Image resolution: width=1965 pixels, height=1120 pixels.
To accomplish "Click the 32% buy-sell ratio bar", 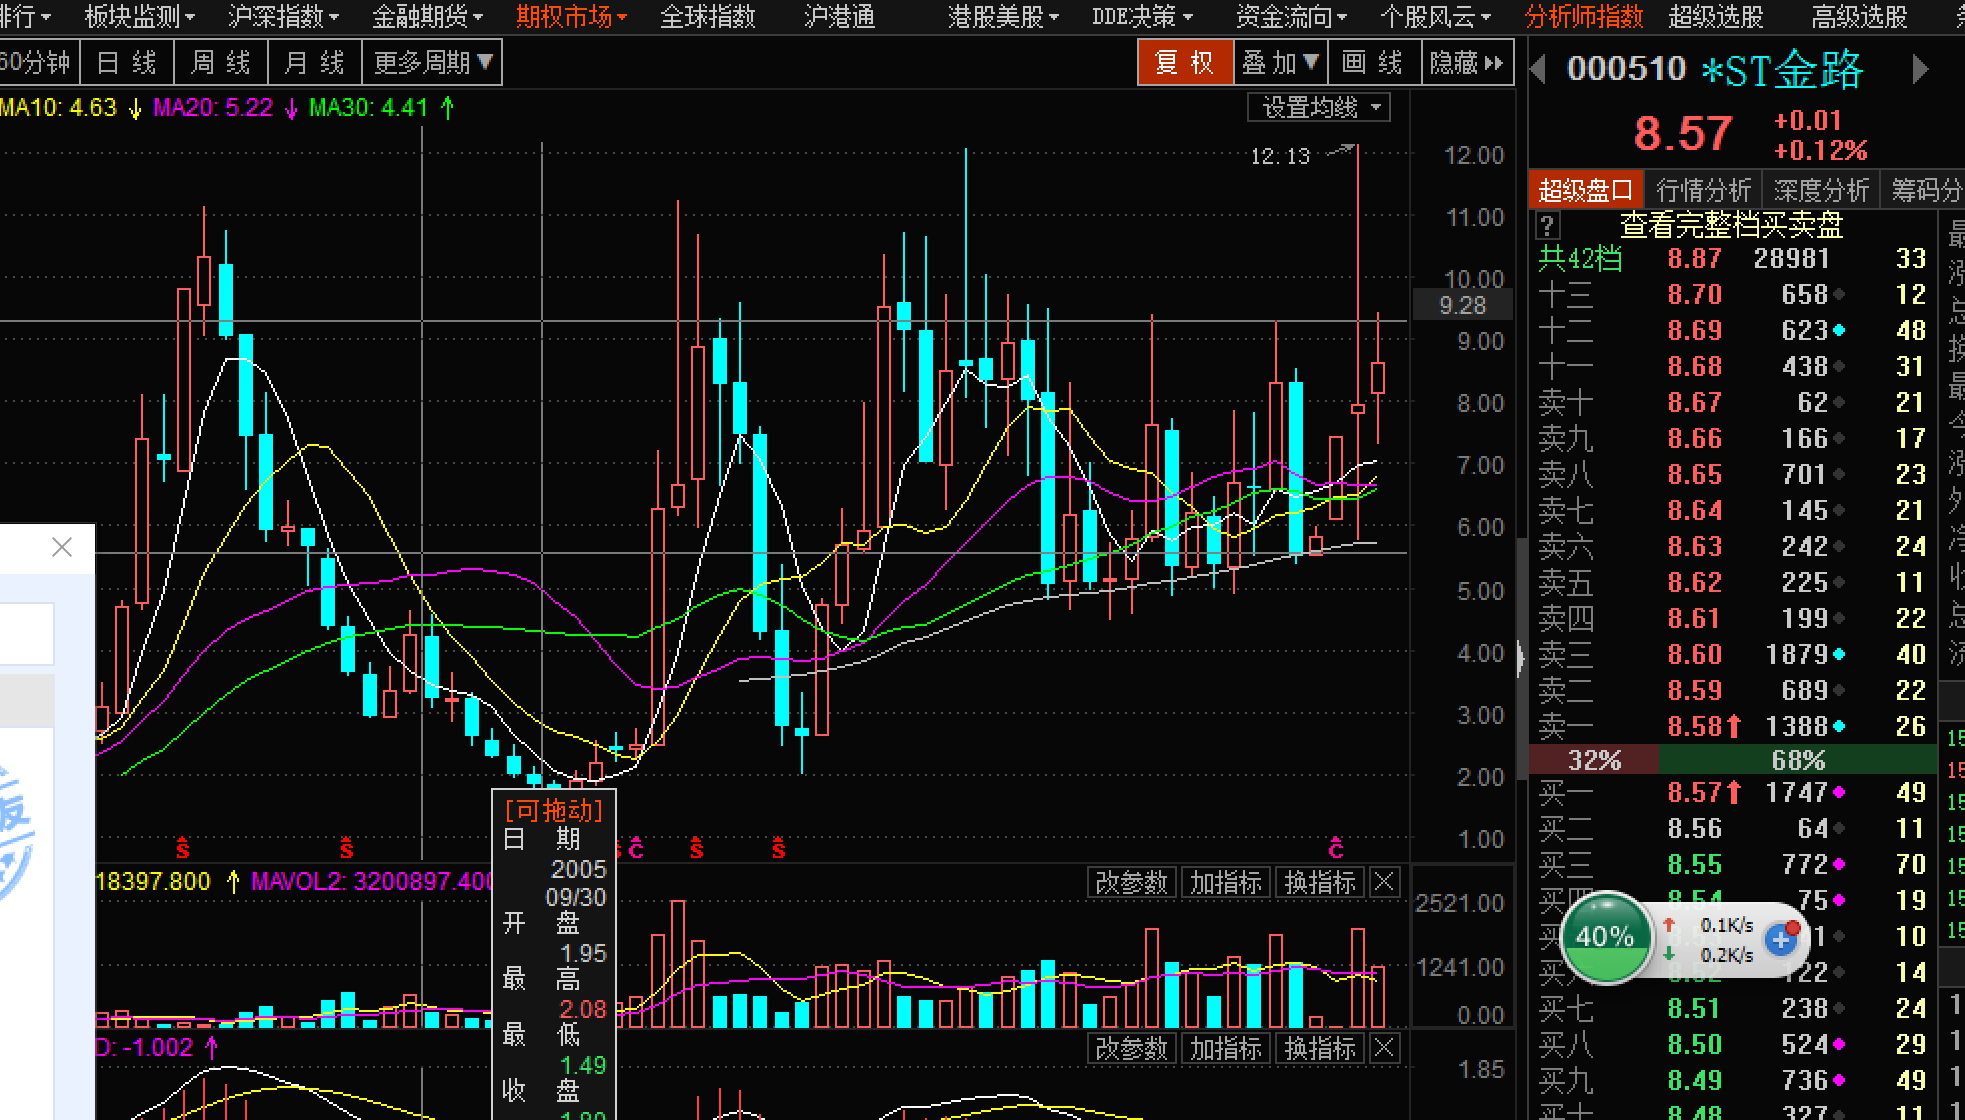I will tap(1594, 760).
